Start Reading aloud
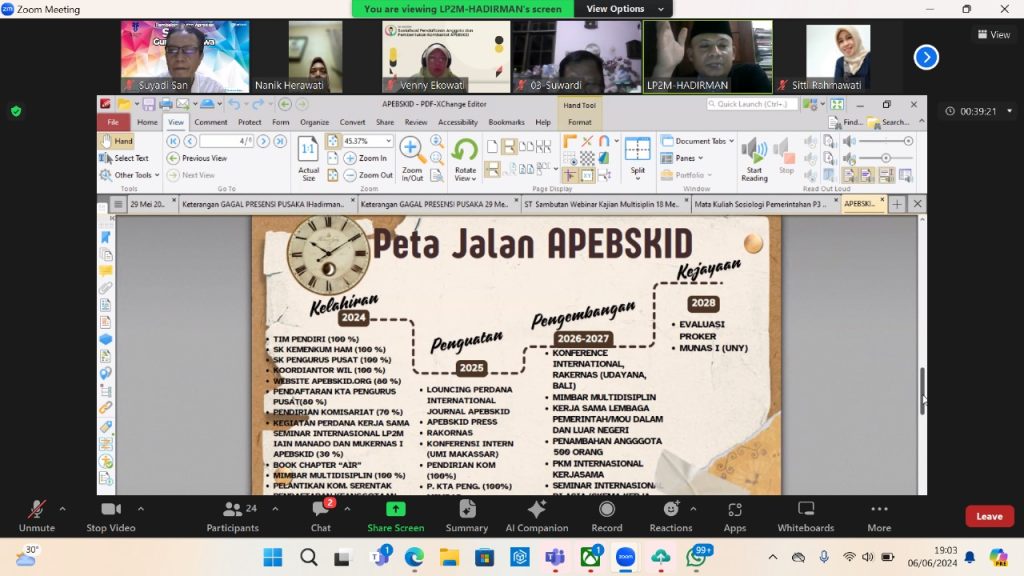The image size is (1024, 576). tap(754, 158)
